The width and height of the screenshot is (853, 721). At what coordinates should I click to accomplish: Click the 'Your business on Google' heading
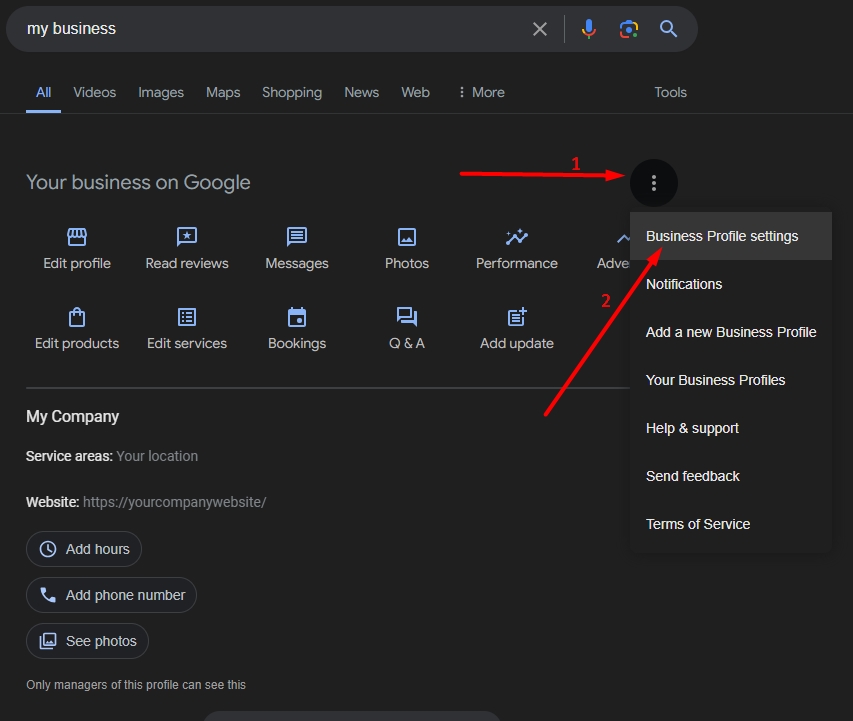138,182
